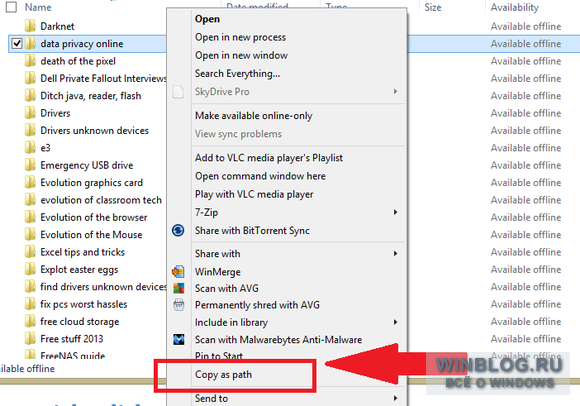Click the free cloud storage folder icon
Image resolution: width=580 pixels, height=406 pixels.
(x=30, y=322)
